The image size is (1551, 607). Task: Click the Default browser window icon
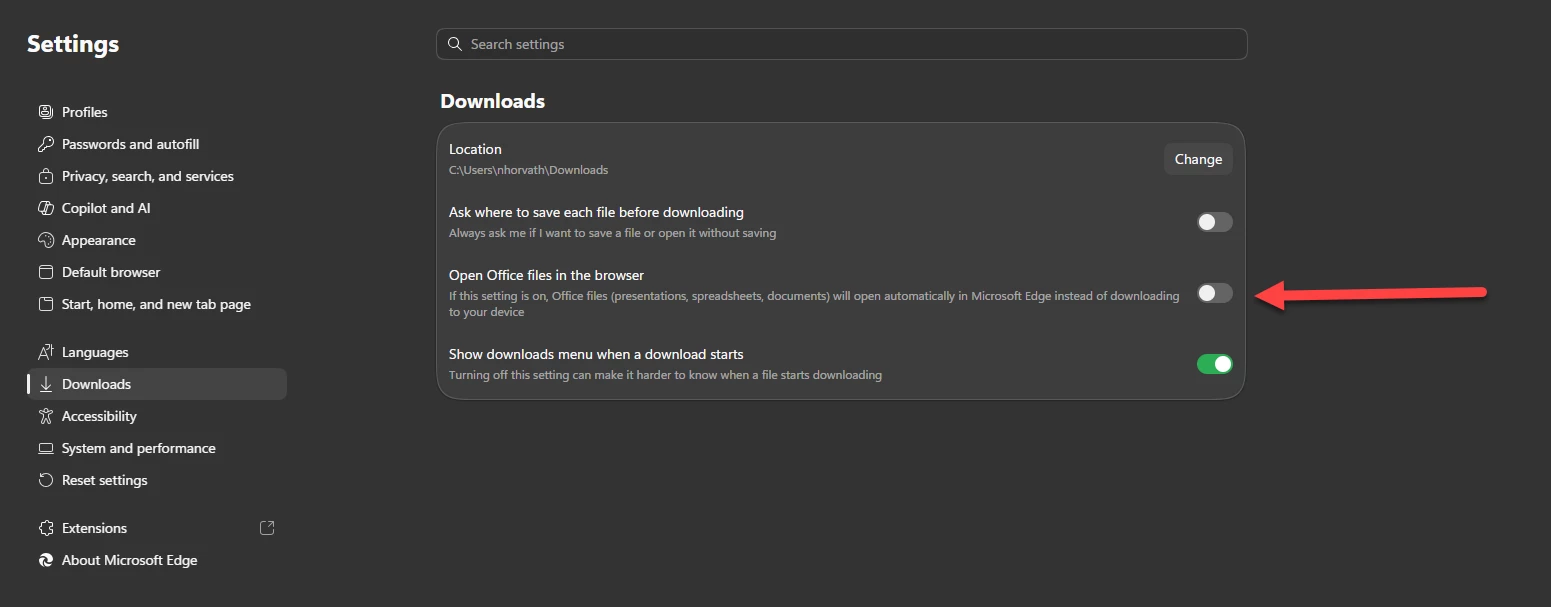[x=45, y=272]
